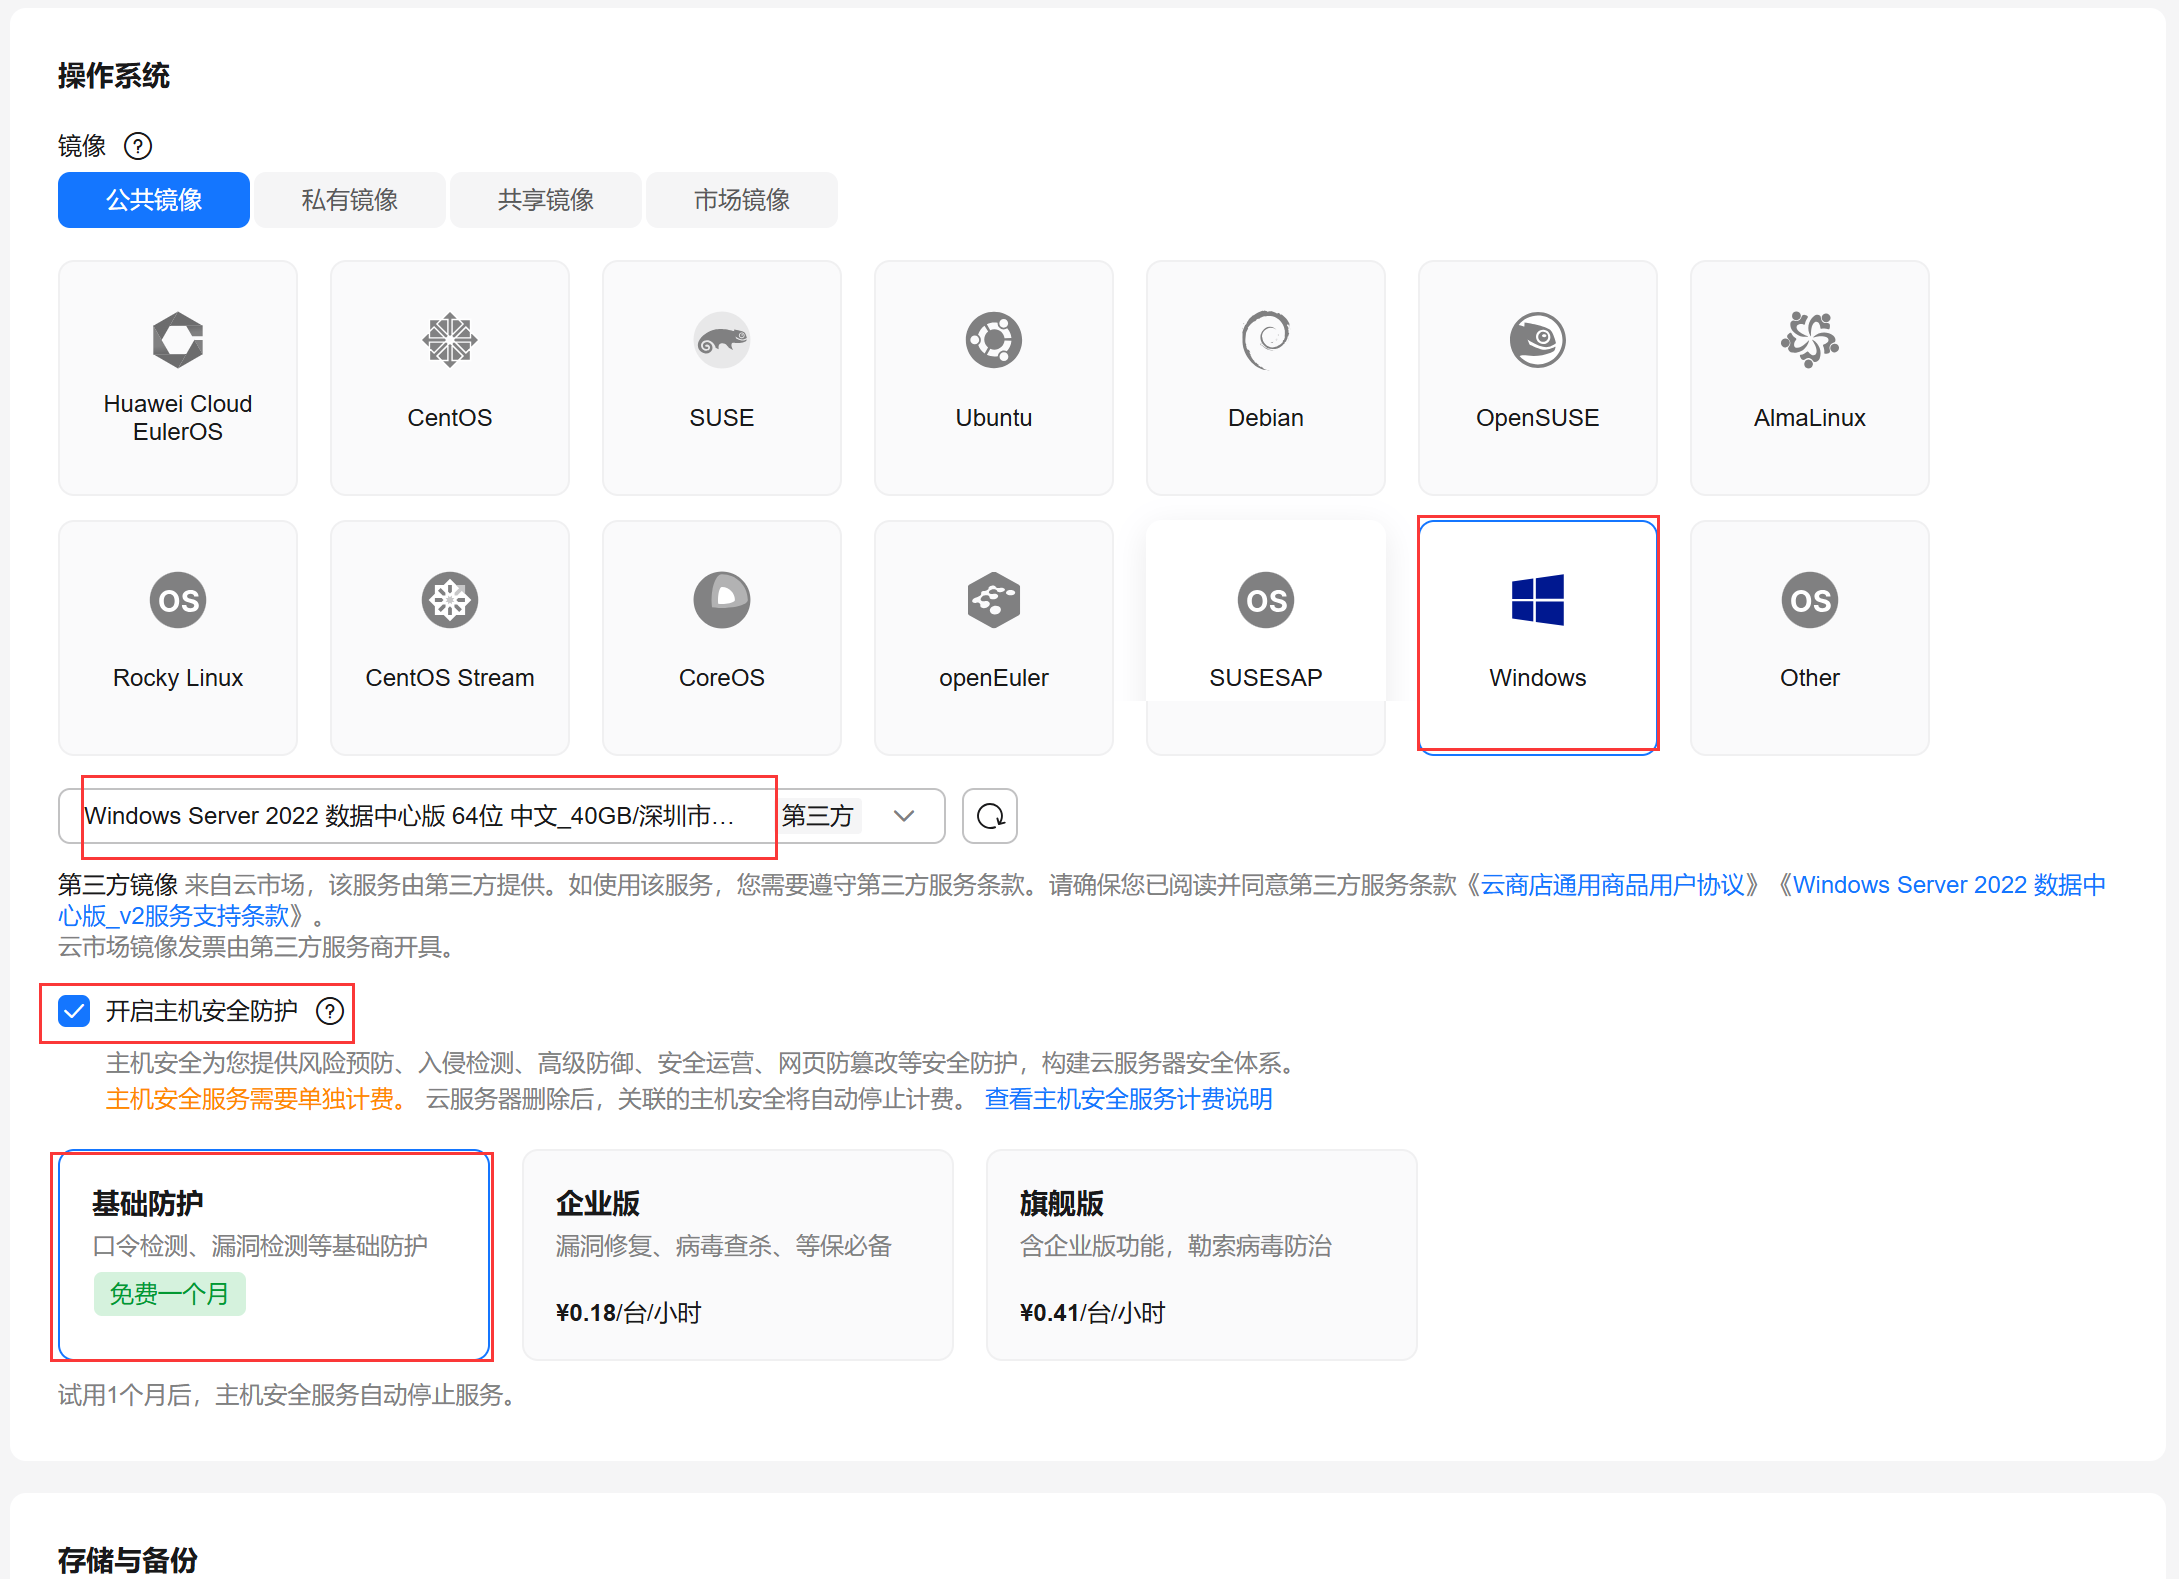Select the Huawei Cloud EulerOS image icon
Viewport: 2179px width, 1579px height.
tap(178, 340)
